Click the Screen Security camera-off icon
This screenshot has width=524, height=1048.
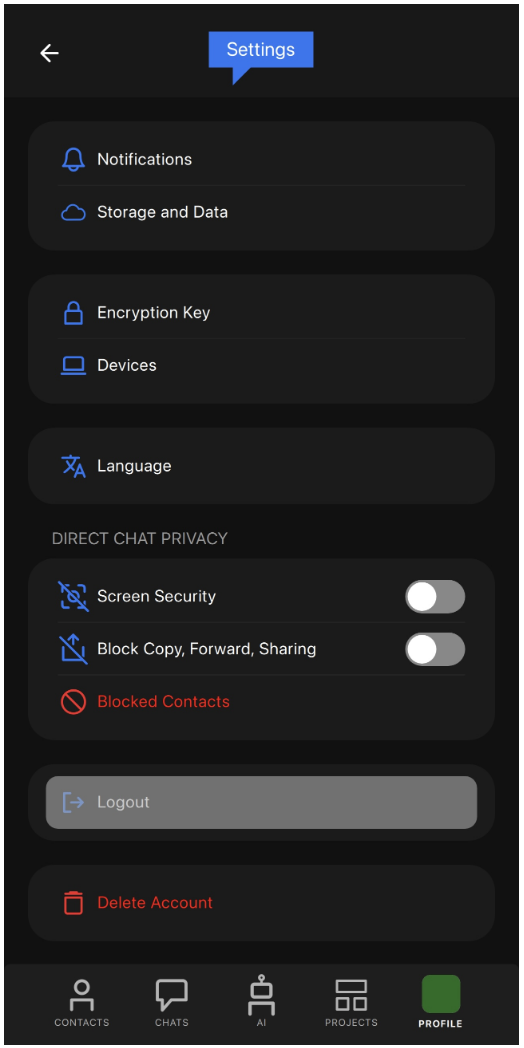(x=74, y=596)
